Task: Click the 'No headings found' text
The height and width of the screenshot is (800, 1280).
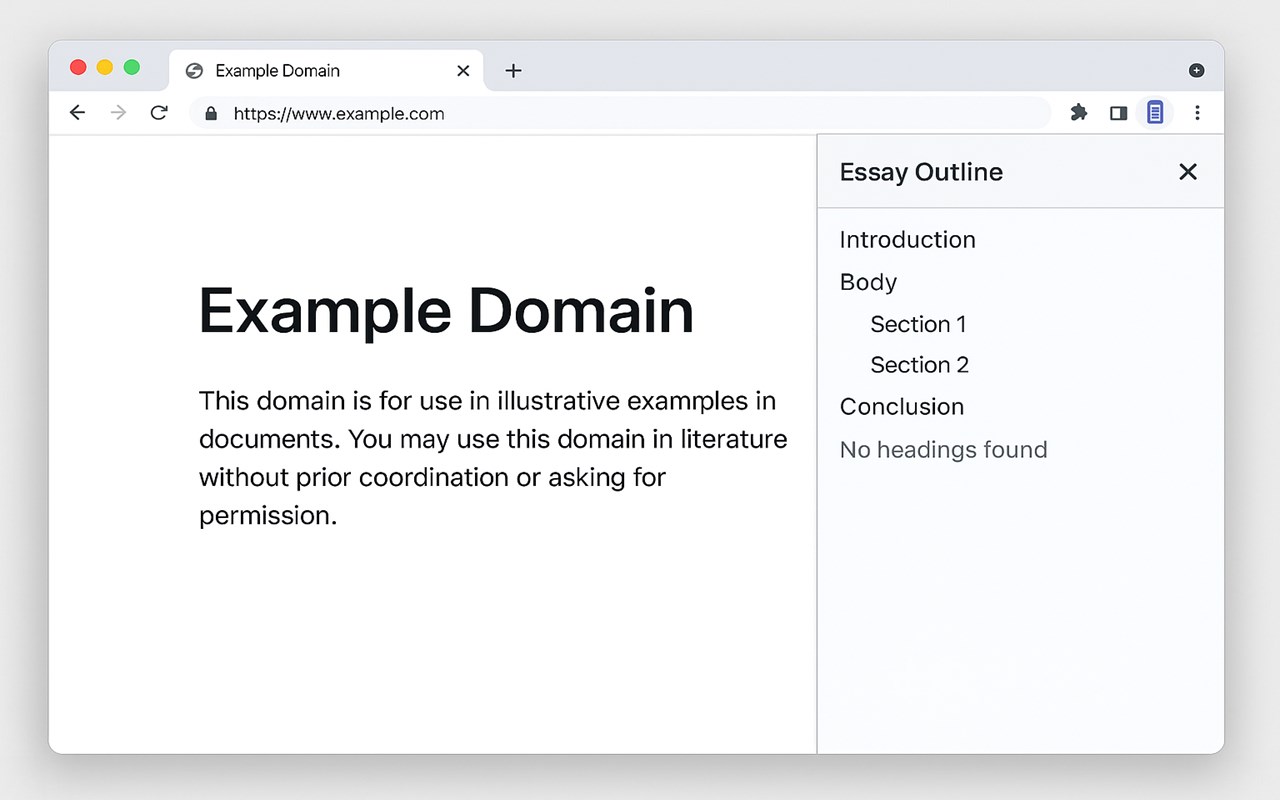Action: pos(943,450)
